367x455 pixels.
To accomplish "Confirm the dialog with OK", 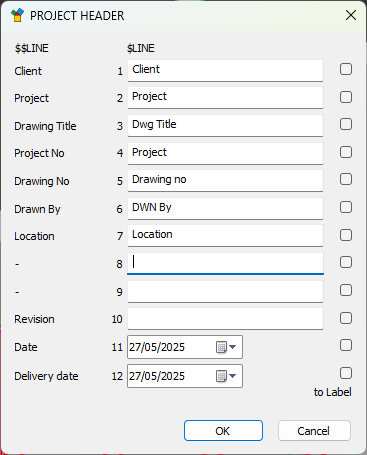I will click(x=223, y=431).
